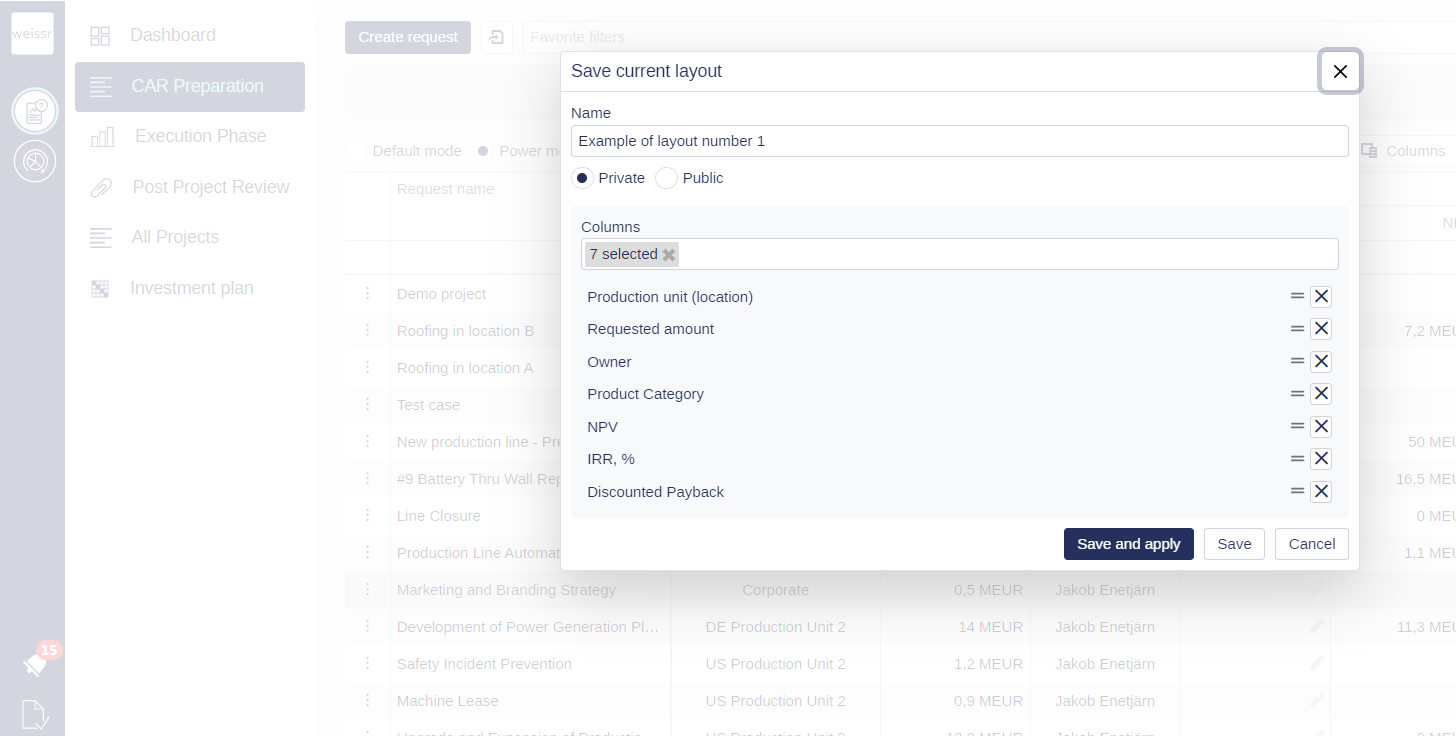Select the Private radio option
Viewport: 1456px width, 736px height.
click(582, 178)
